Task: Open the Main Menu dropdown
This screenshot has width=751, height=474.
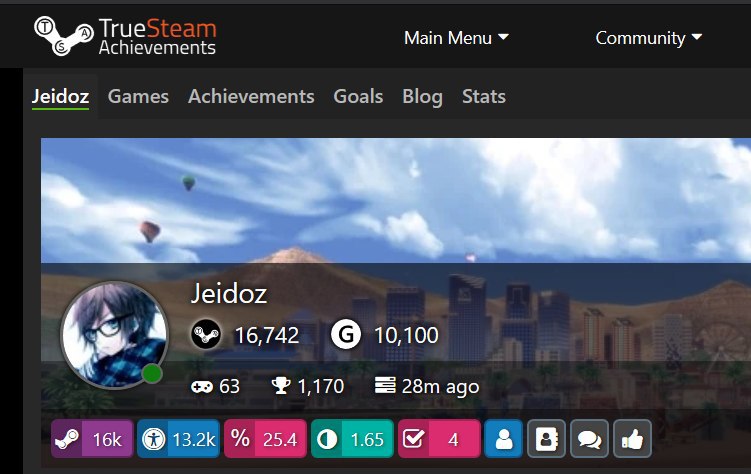Action: (456, 38)
